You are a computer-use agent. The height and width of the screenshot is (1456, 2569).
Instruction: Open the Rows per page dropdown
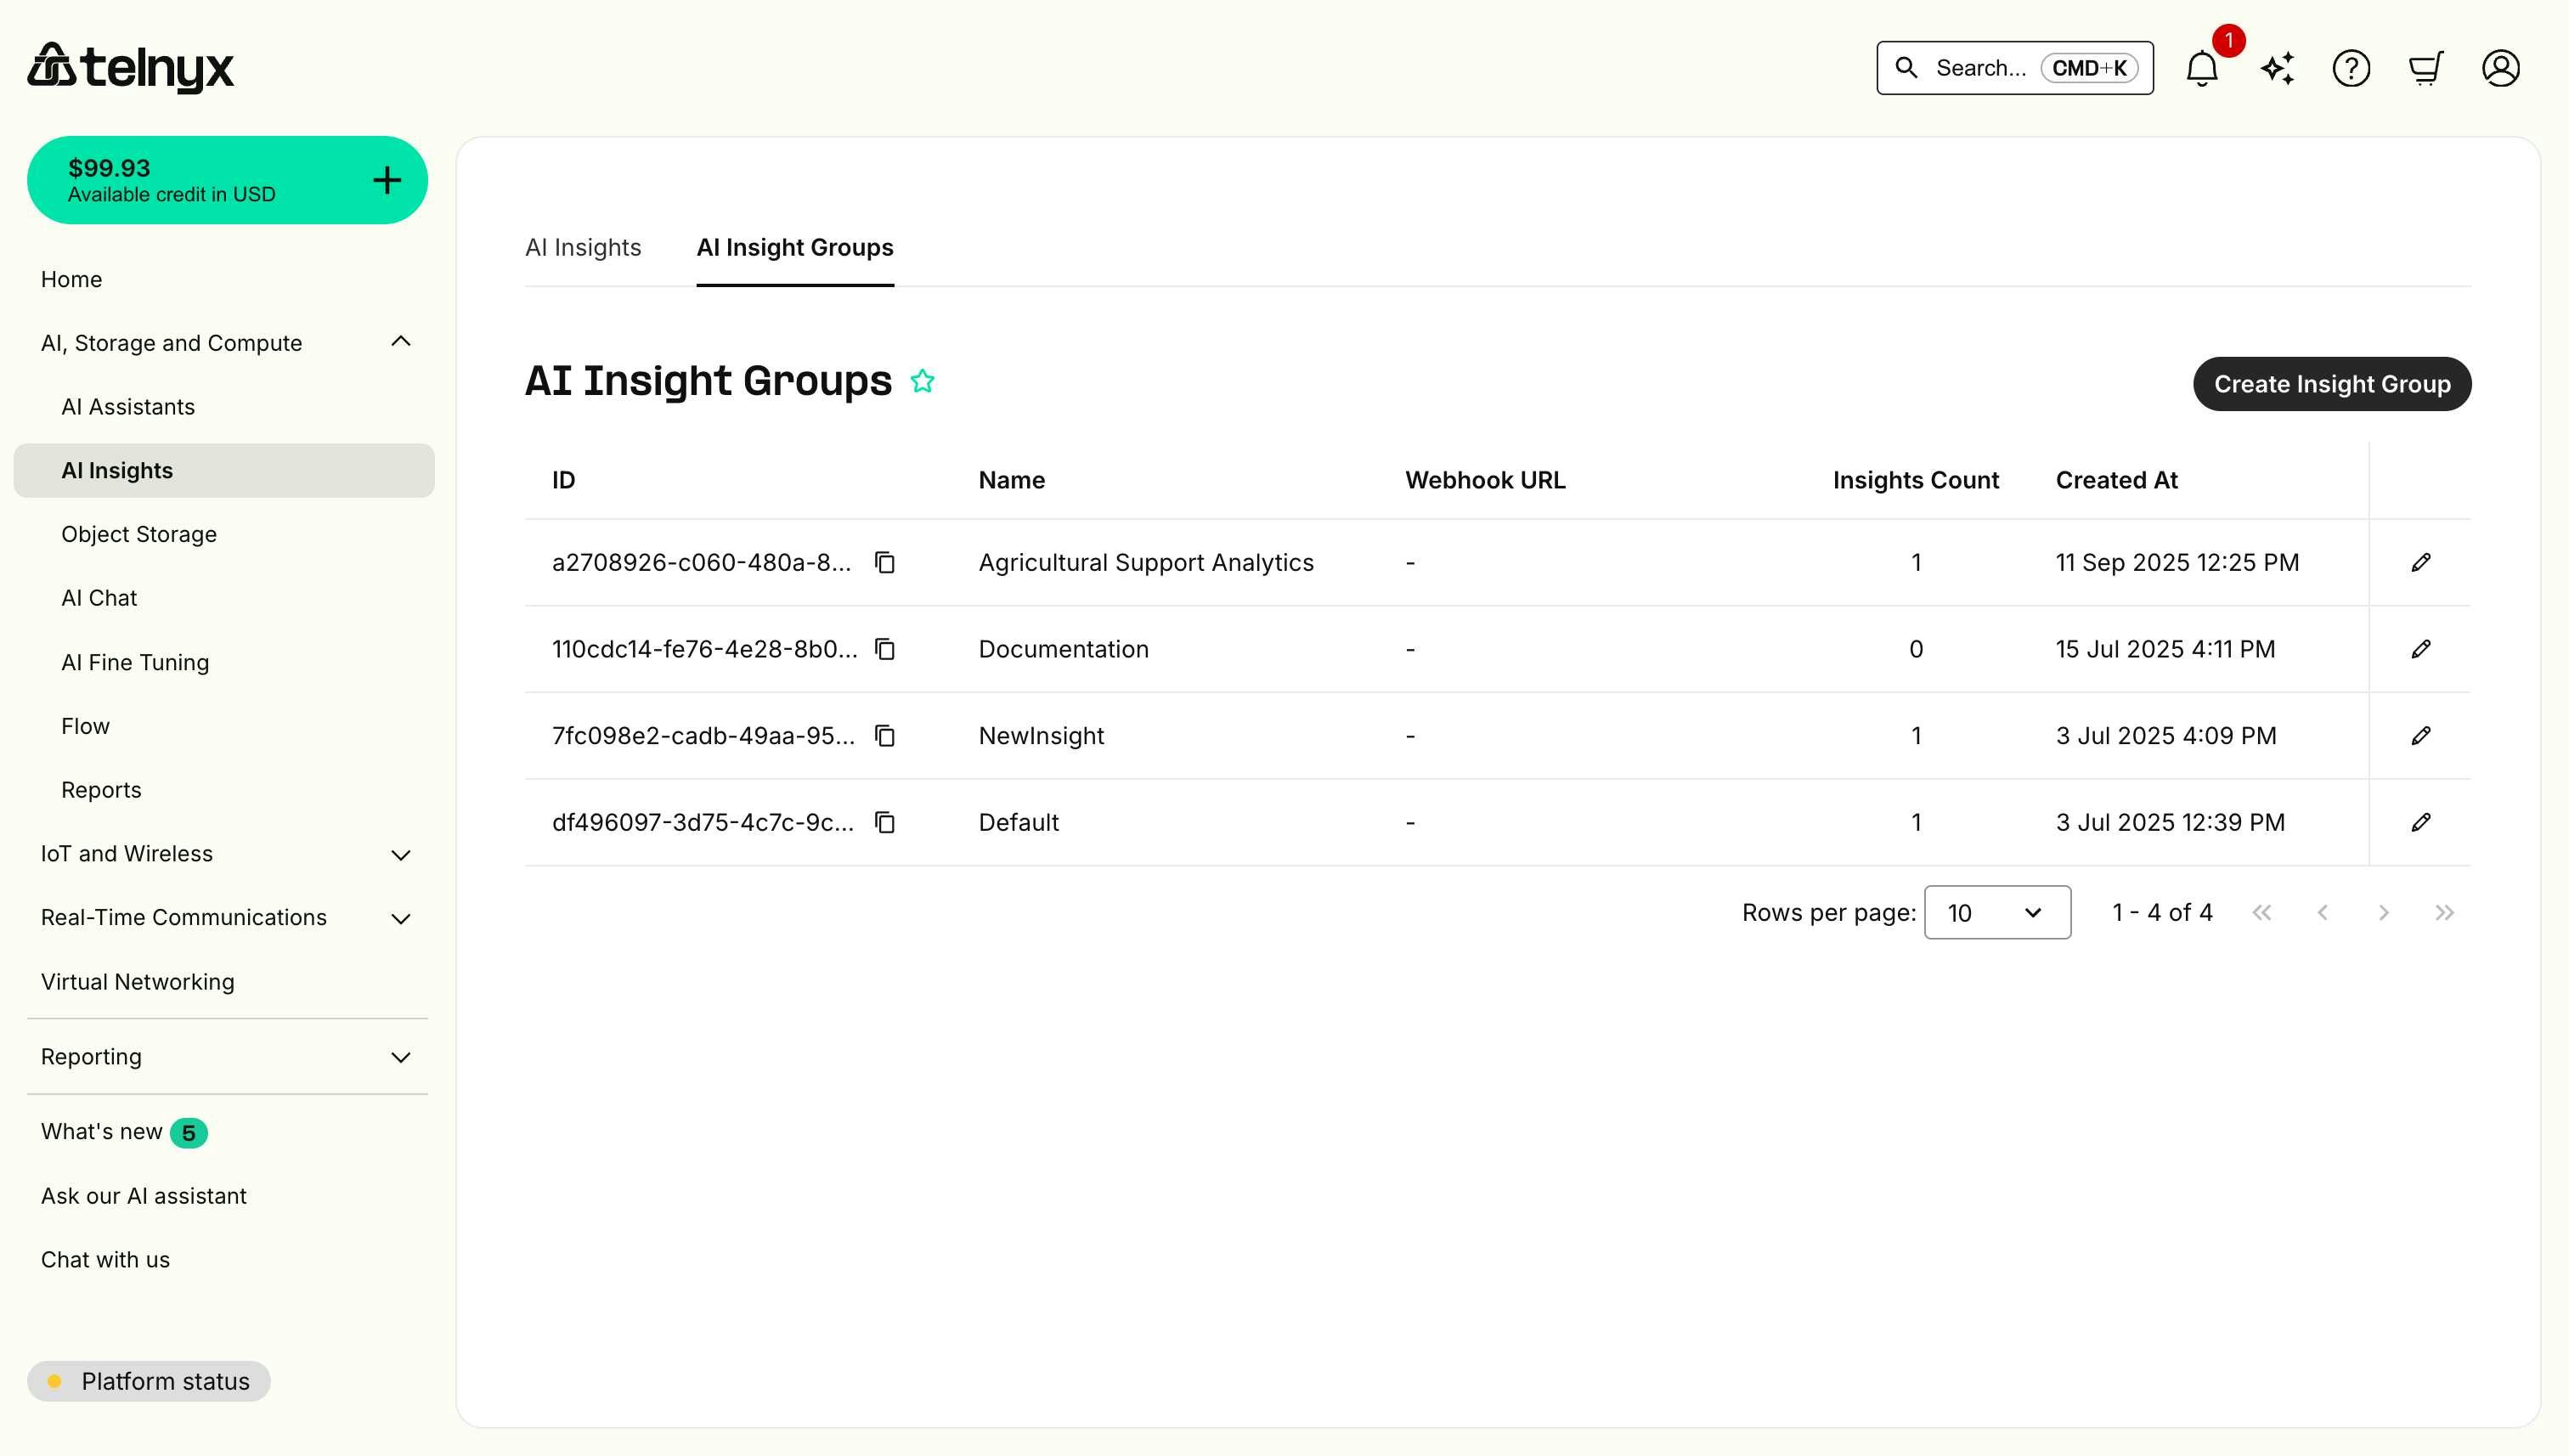[1996, 912]
